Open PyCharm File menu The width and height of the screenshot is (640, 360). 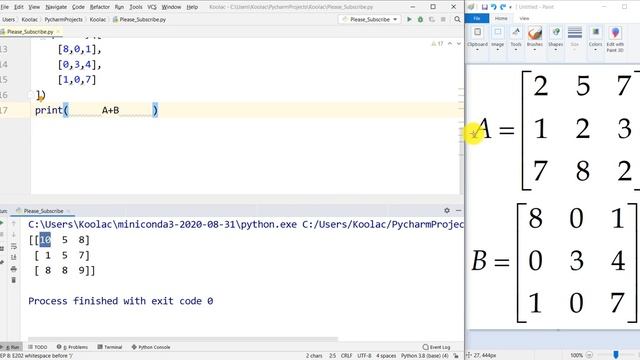pos(4,7)
